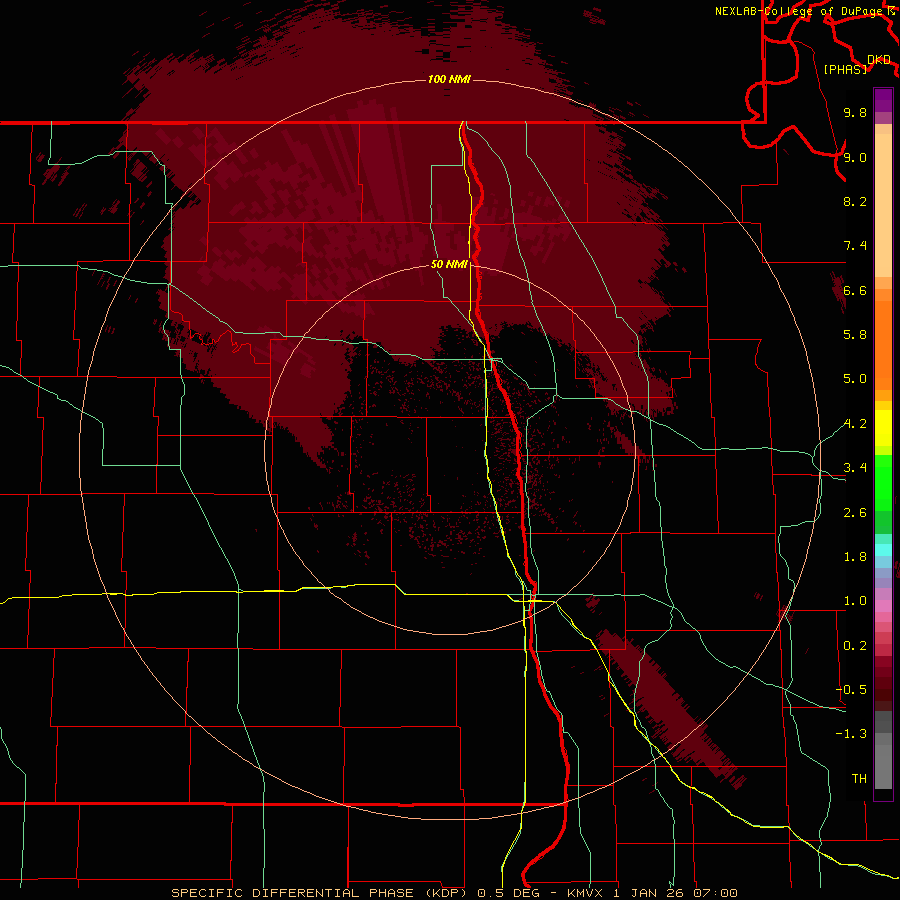The image size is (900, 900).
Task: Click the 50 NMI range ring label
Action: (449, 264)
